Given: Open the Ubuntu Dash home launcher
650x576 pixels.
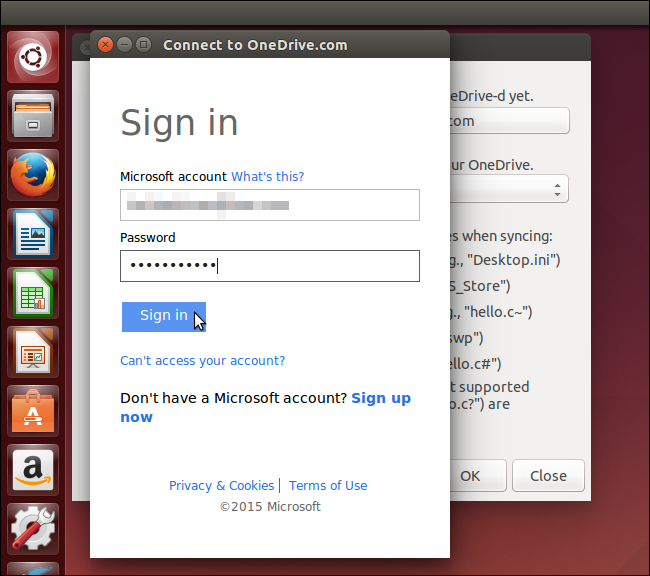Looking at the screenshot, I should pos(33,57).
